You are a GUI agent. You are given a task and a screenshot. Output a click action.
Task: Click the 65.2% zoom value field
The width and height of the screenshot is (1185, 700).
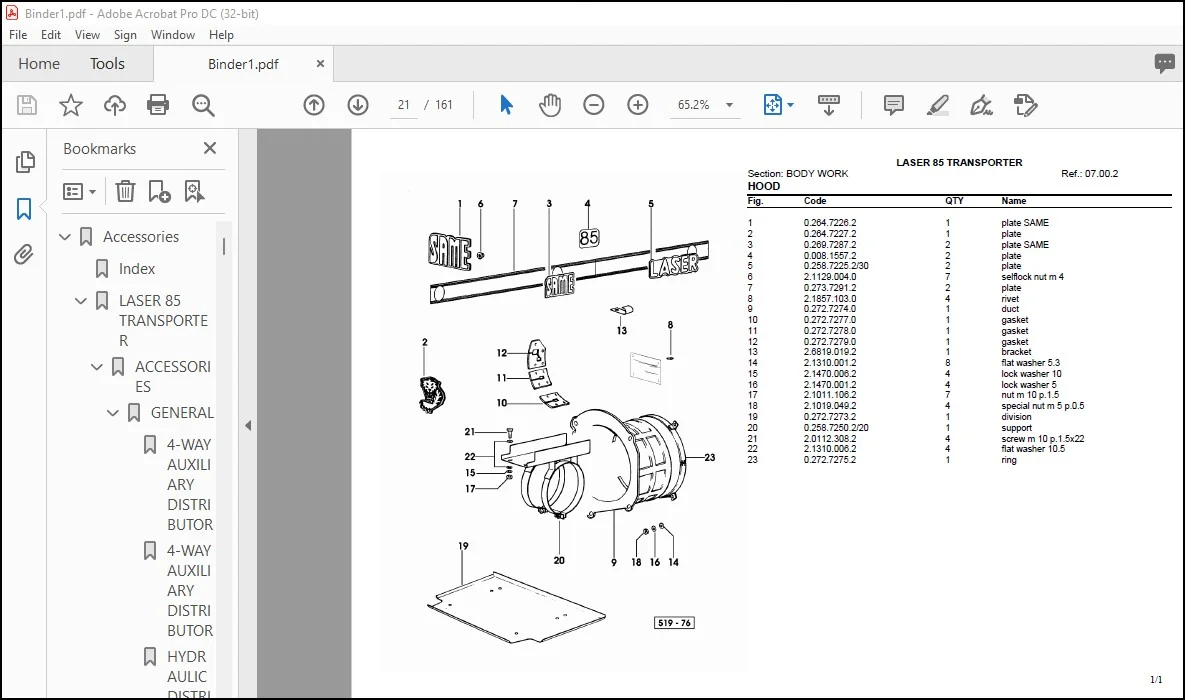pyautogui.click(x=694, y=105)
